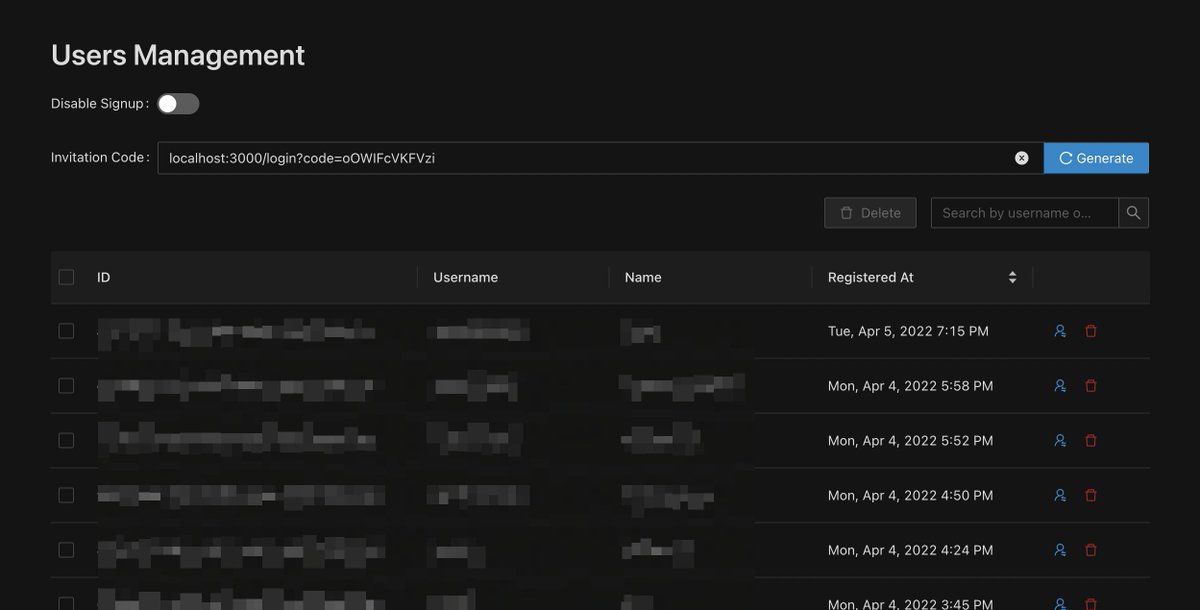The image size is (1200, 610).
Task: Click the Name column header
Action: [x=643, y=277]
